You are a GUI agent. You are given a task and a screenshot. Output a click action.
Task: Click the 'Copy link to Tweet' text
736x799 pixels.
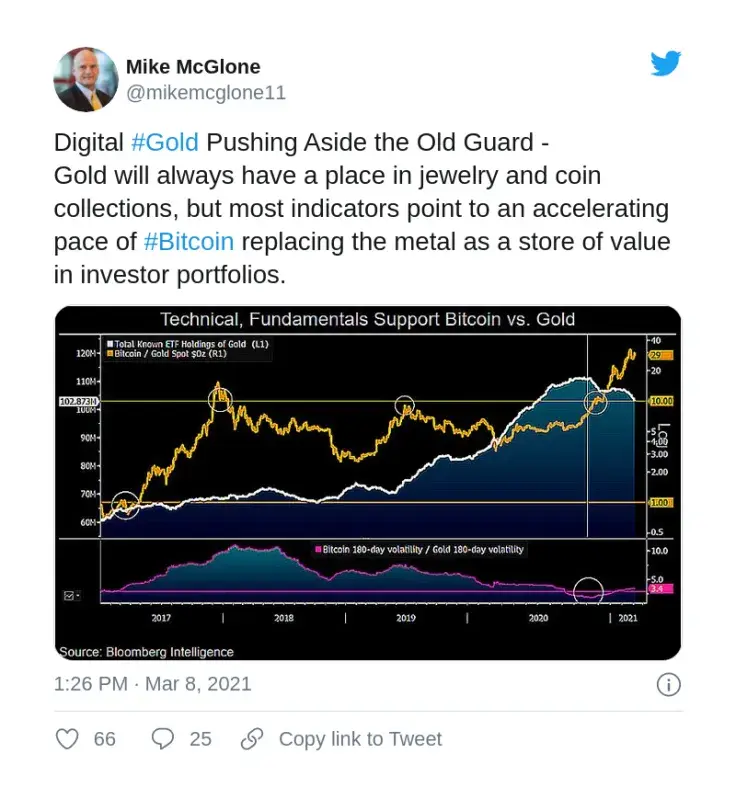pyautogui.click(x=360, y=739)
